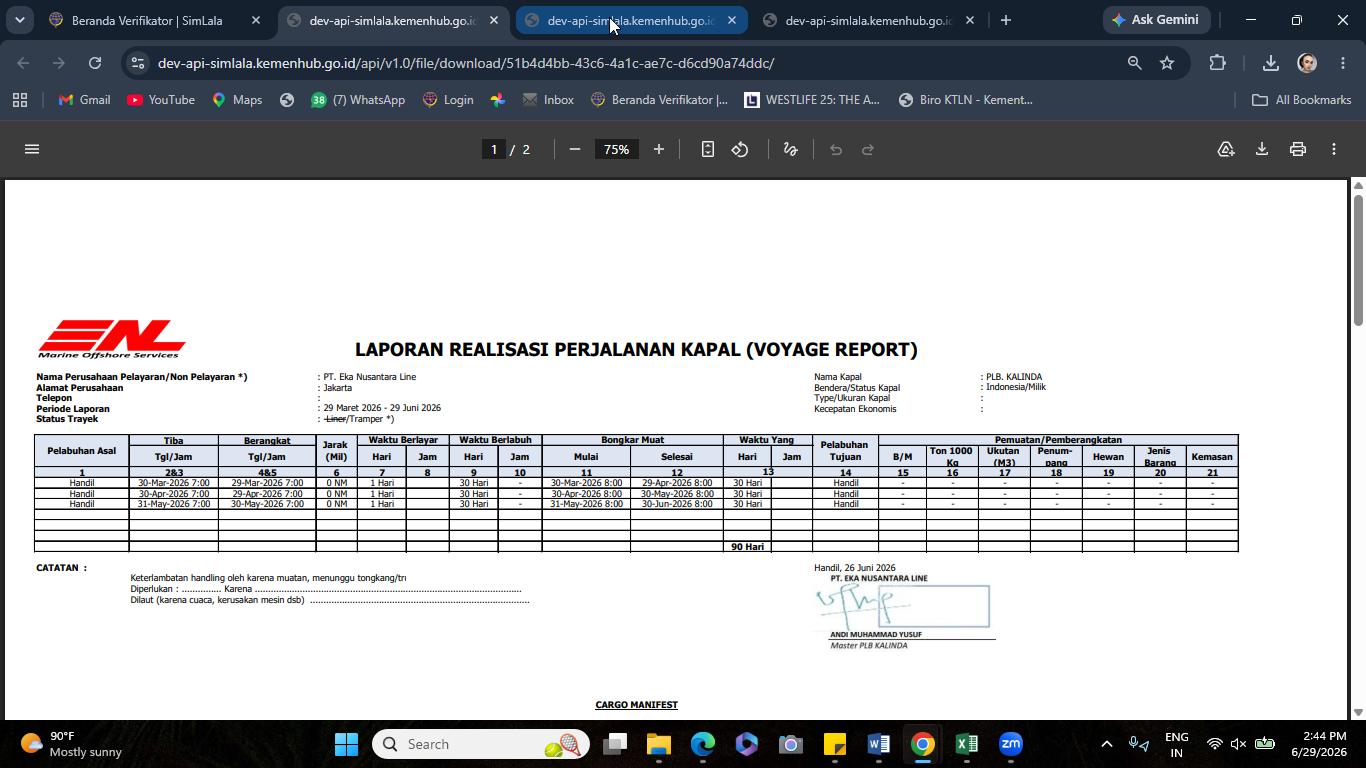Click the '90 Hari' total cell
The width and height of the screenshot is (1366, 768).
coord(747,547)
